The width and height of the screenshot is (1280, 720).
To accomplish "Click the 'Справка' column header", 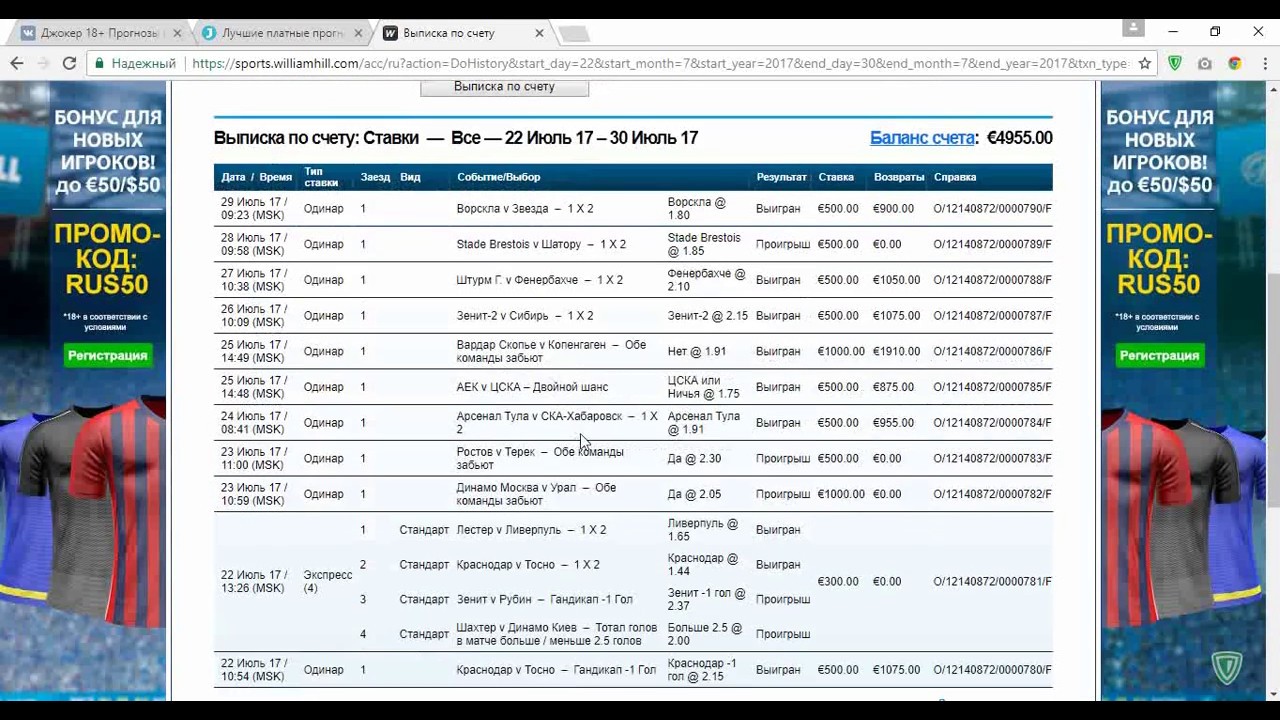I will (x=955, y=177).
